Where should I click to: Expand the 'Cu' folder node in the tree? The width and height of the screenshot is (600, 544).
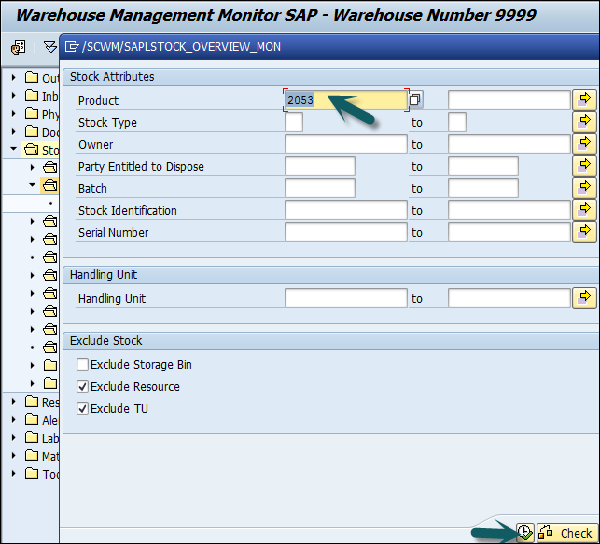click(x=13, y=78)
